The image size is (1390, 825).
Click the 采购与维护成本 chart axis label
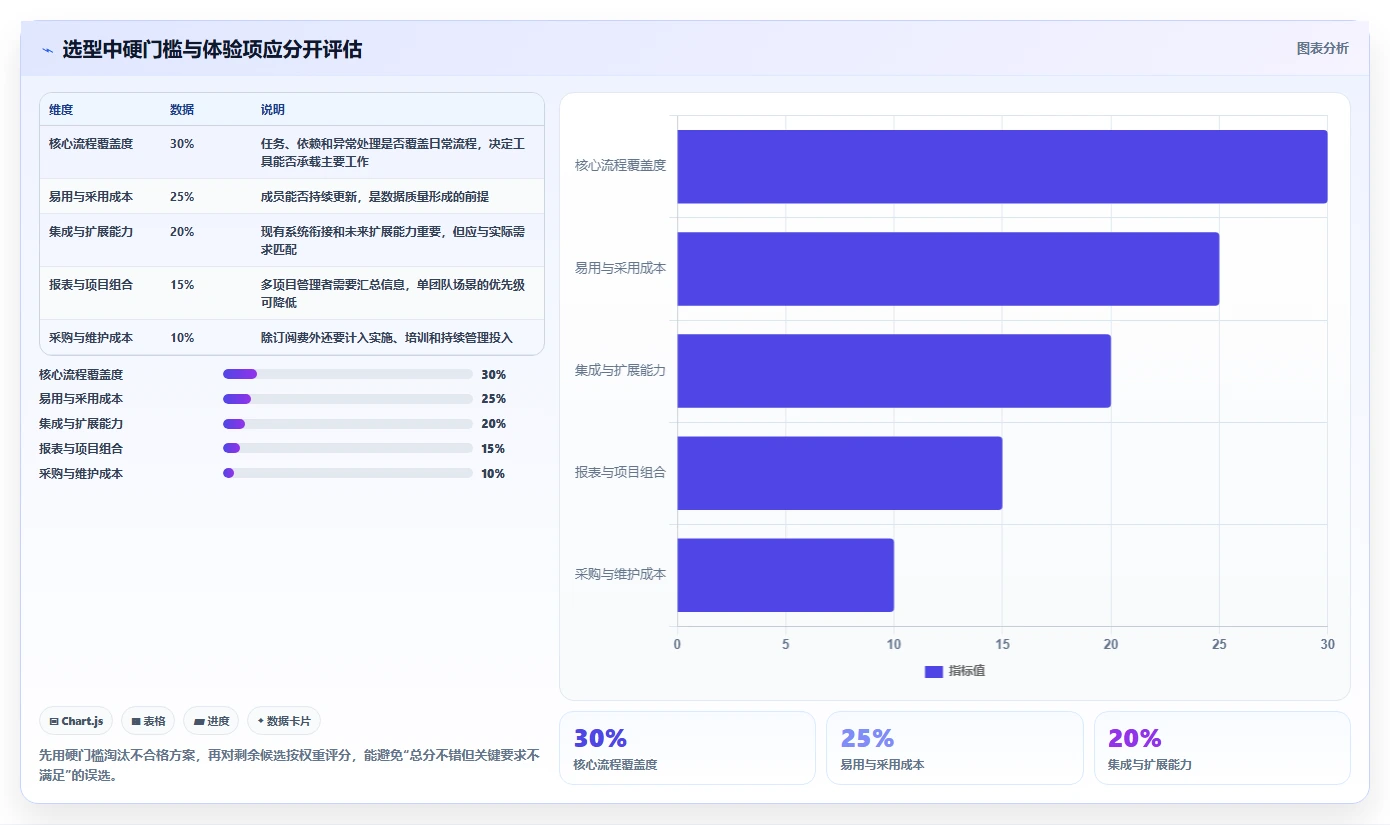620,574
